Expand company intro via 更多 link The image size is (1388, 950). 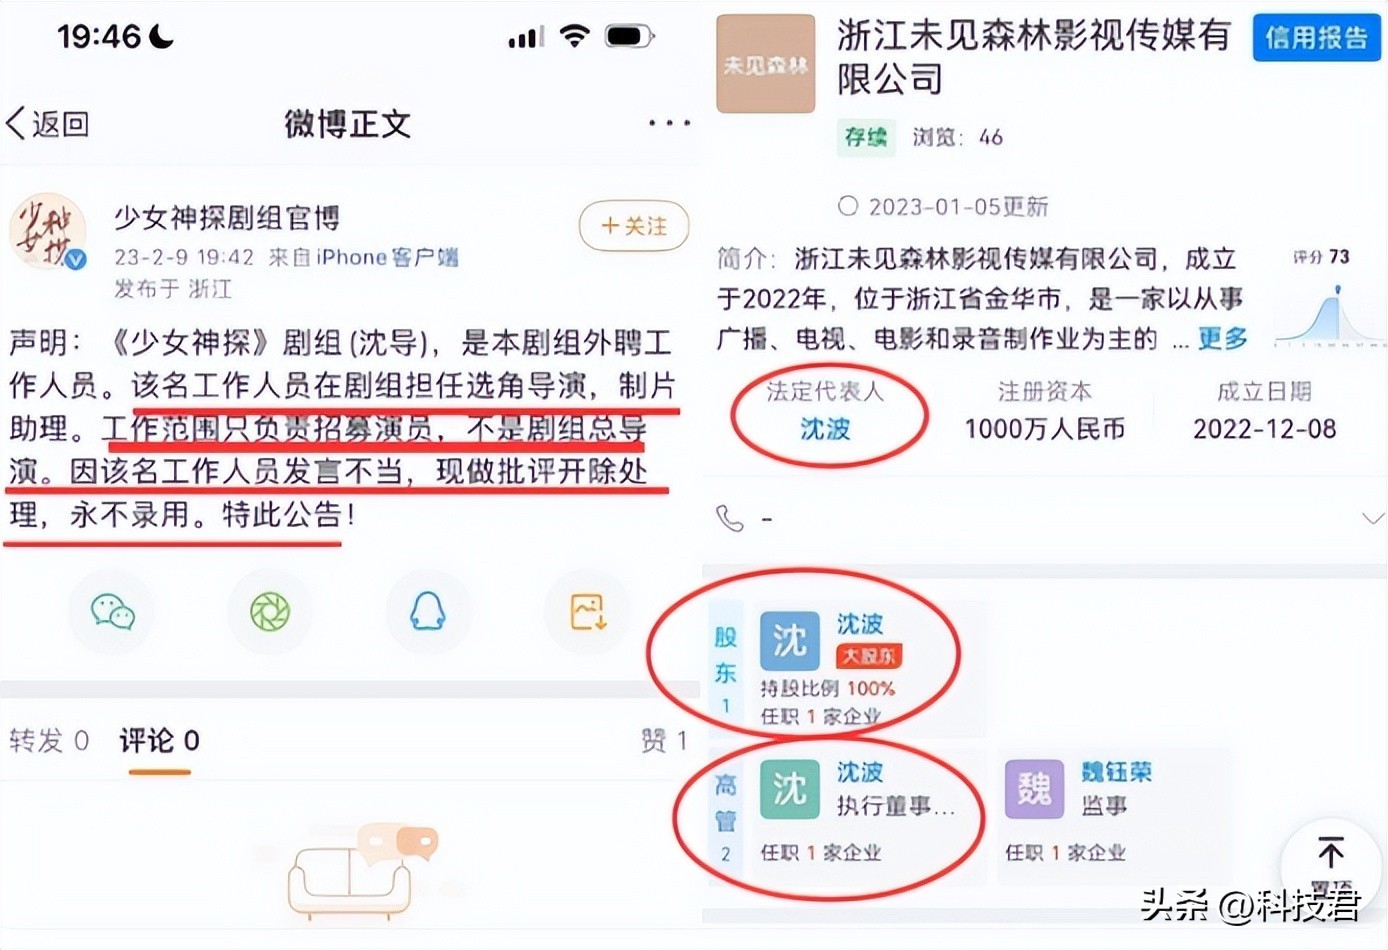(1223, 339)
